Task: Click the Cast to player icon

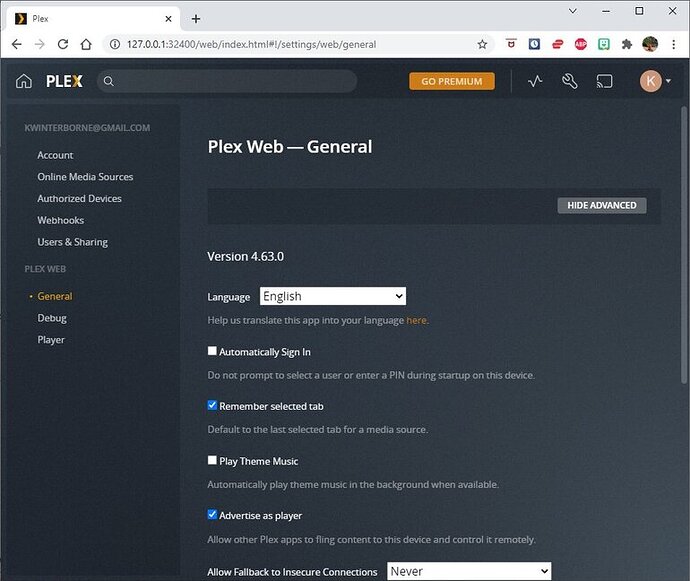Action: (x=604, y=81)
